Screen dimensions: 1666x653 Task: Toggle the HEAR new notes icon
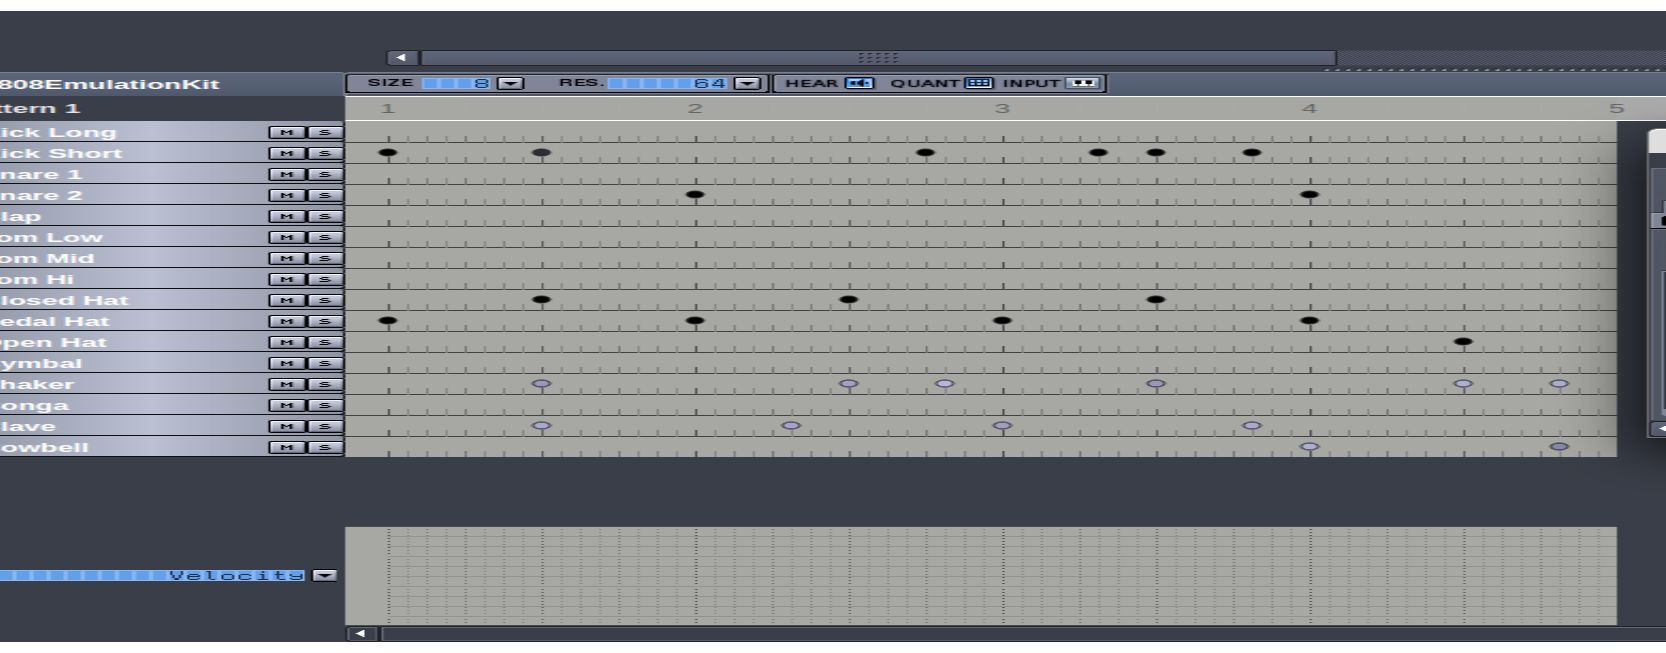click(x=859, y=83)
